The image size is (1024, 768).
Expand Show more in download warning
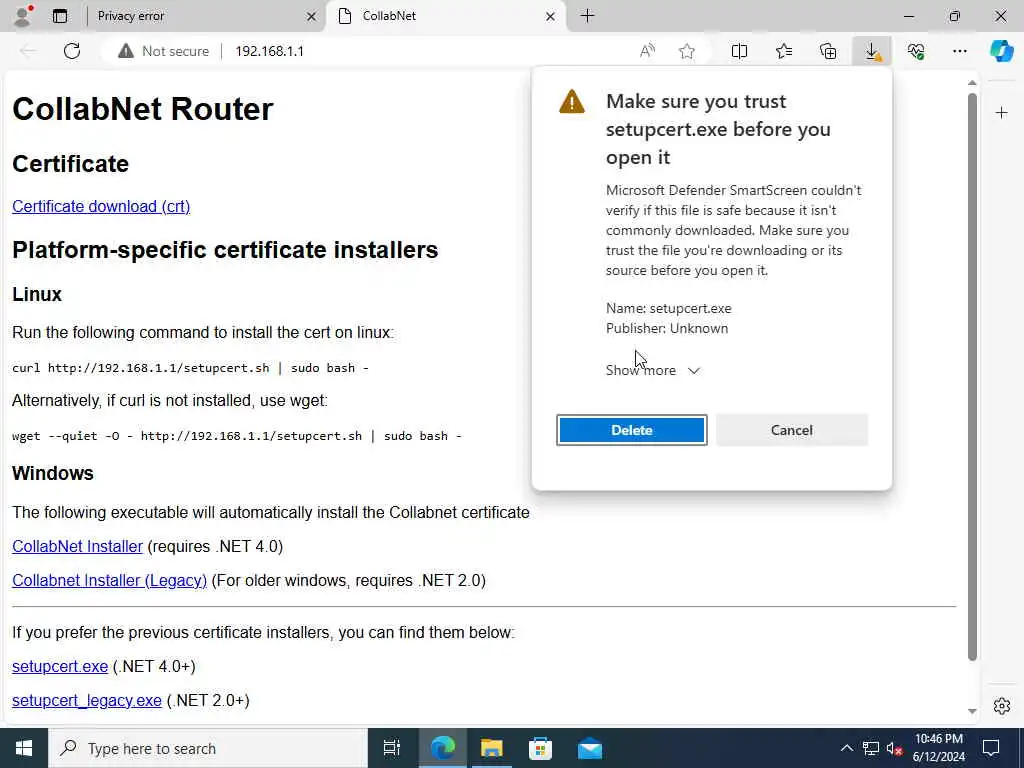[x=652, y=370]
